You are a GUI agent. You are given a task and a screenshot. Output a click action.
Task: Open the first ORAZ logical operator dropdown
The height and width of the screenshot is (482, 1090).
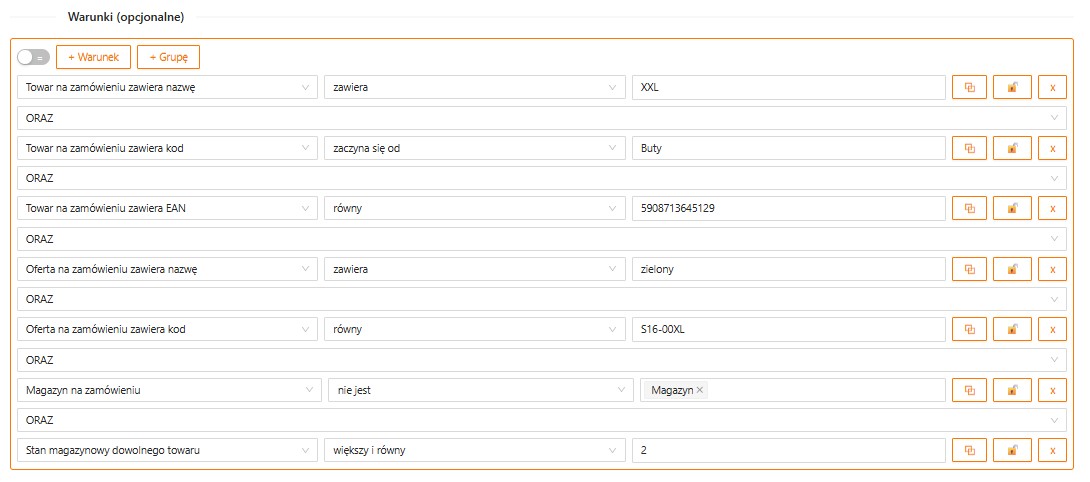(541, 118)
